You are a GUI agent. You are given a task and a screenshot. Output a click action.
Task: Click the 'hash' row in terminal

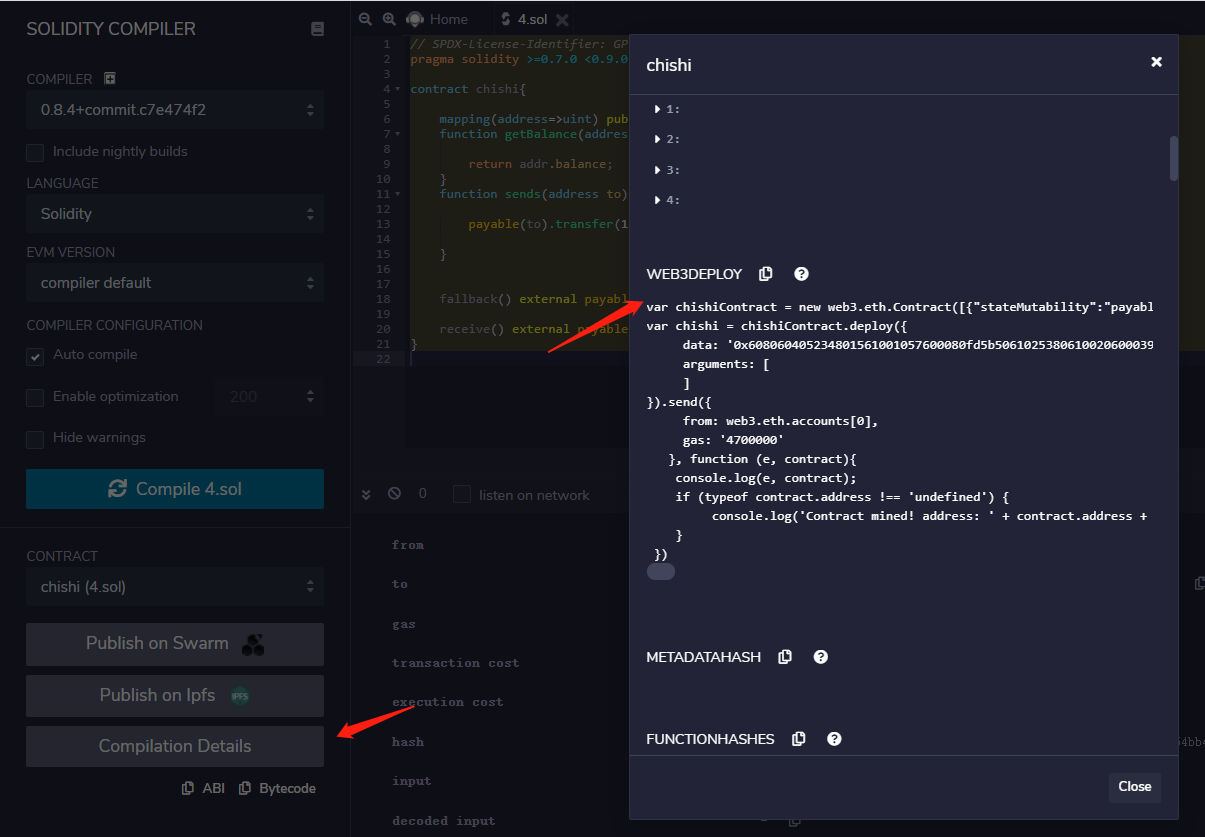pos(408,742)
